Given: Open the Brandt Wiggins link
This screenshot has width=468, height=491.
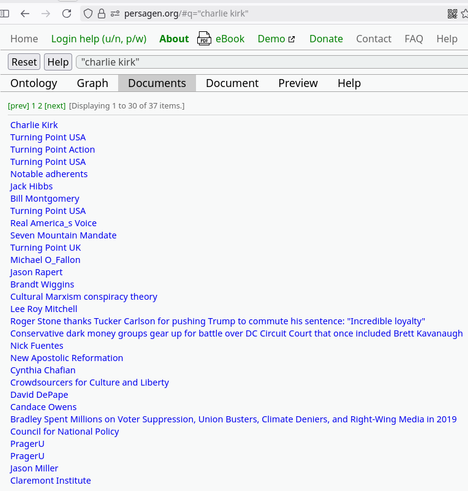Looking at the screenshot, I should [x=42, y=285].
